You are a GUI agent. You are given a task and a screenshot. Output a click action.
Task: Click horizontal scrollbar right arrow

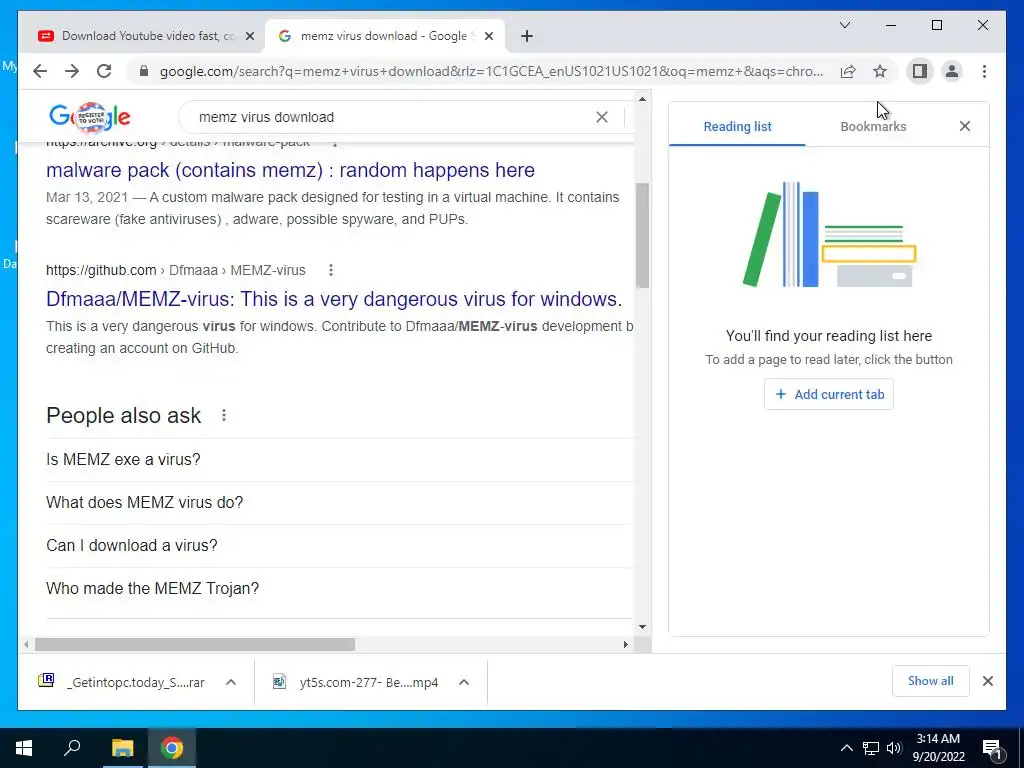[x=626, y=645]
